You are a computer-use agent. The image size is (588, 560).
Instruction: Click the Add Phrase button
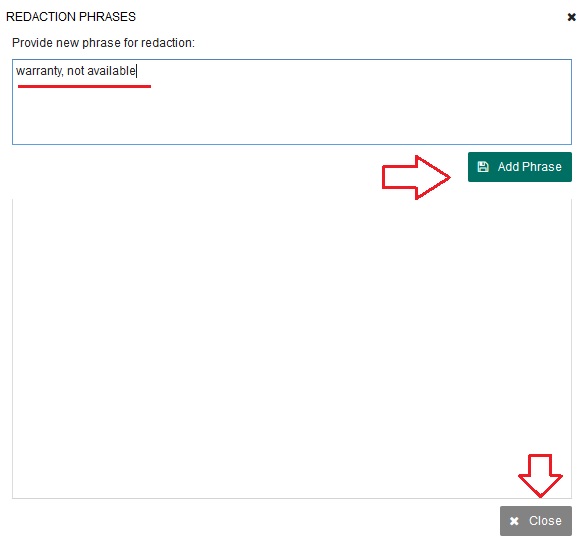coord(519,167)
